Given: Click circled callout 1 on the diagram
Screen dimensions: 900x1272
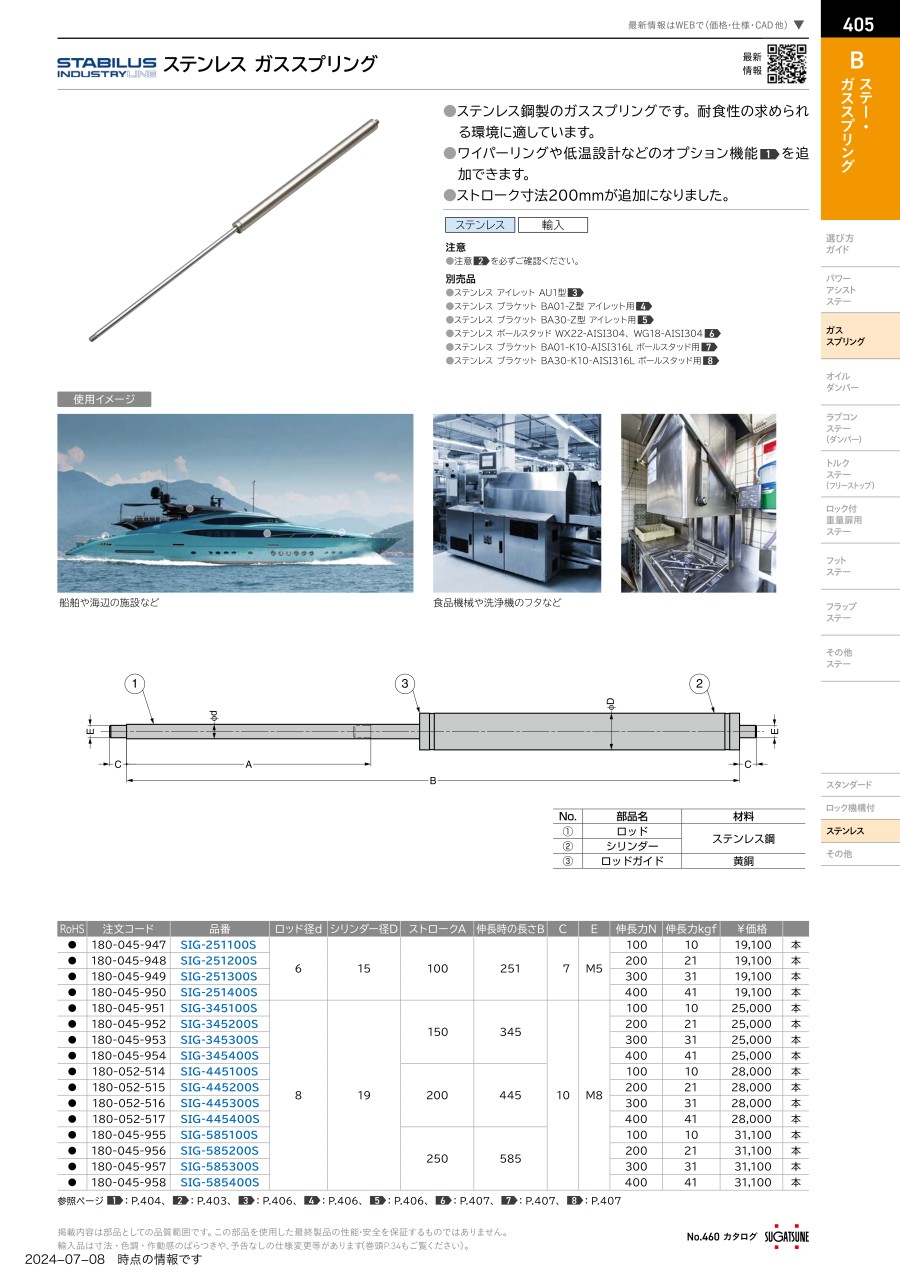Looking at the screenshot, I should [136, 684].
